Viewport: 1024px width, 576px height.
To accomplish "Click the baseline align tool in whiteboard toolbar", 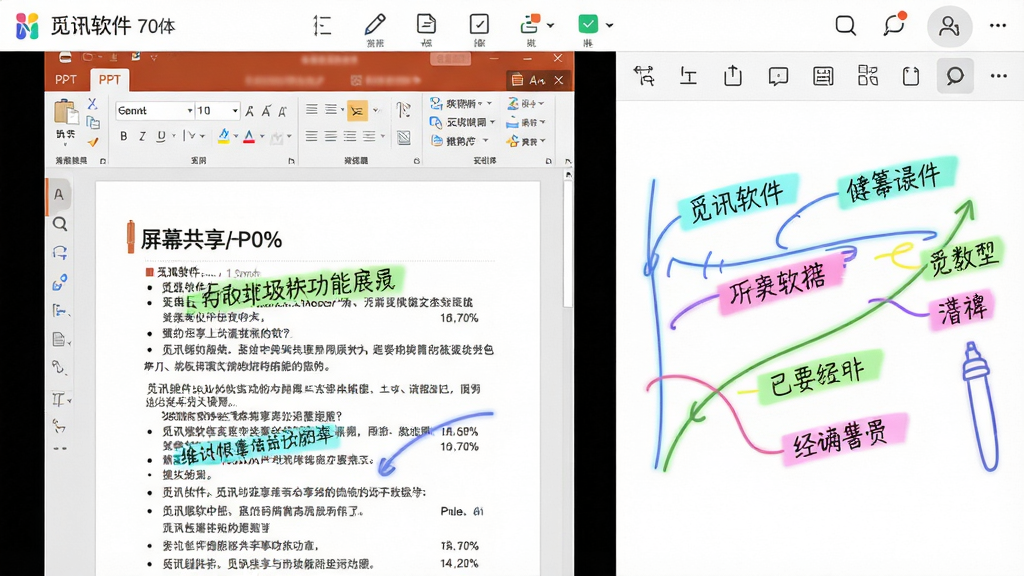I will (x=688, y=76).
